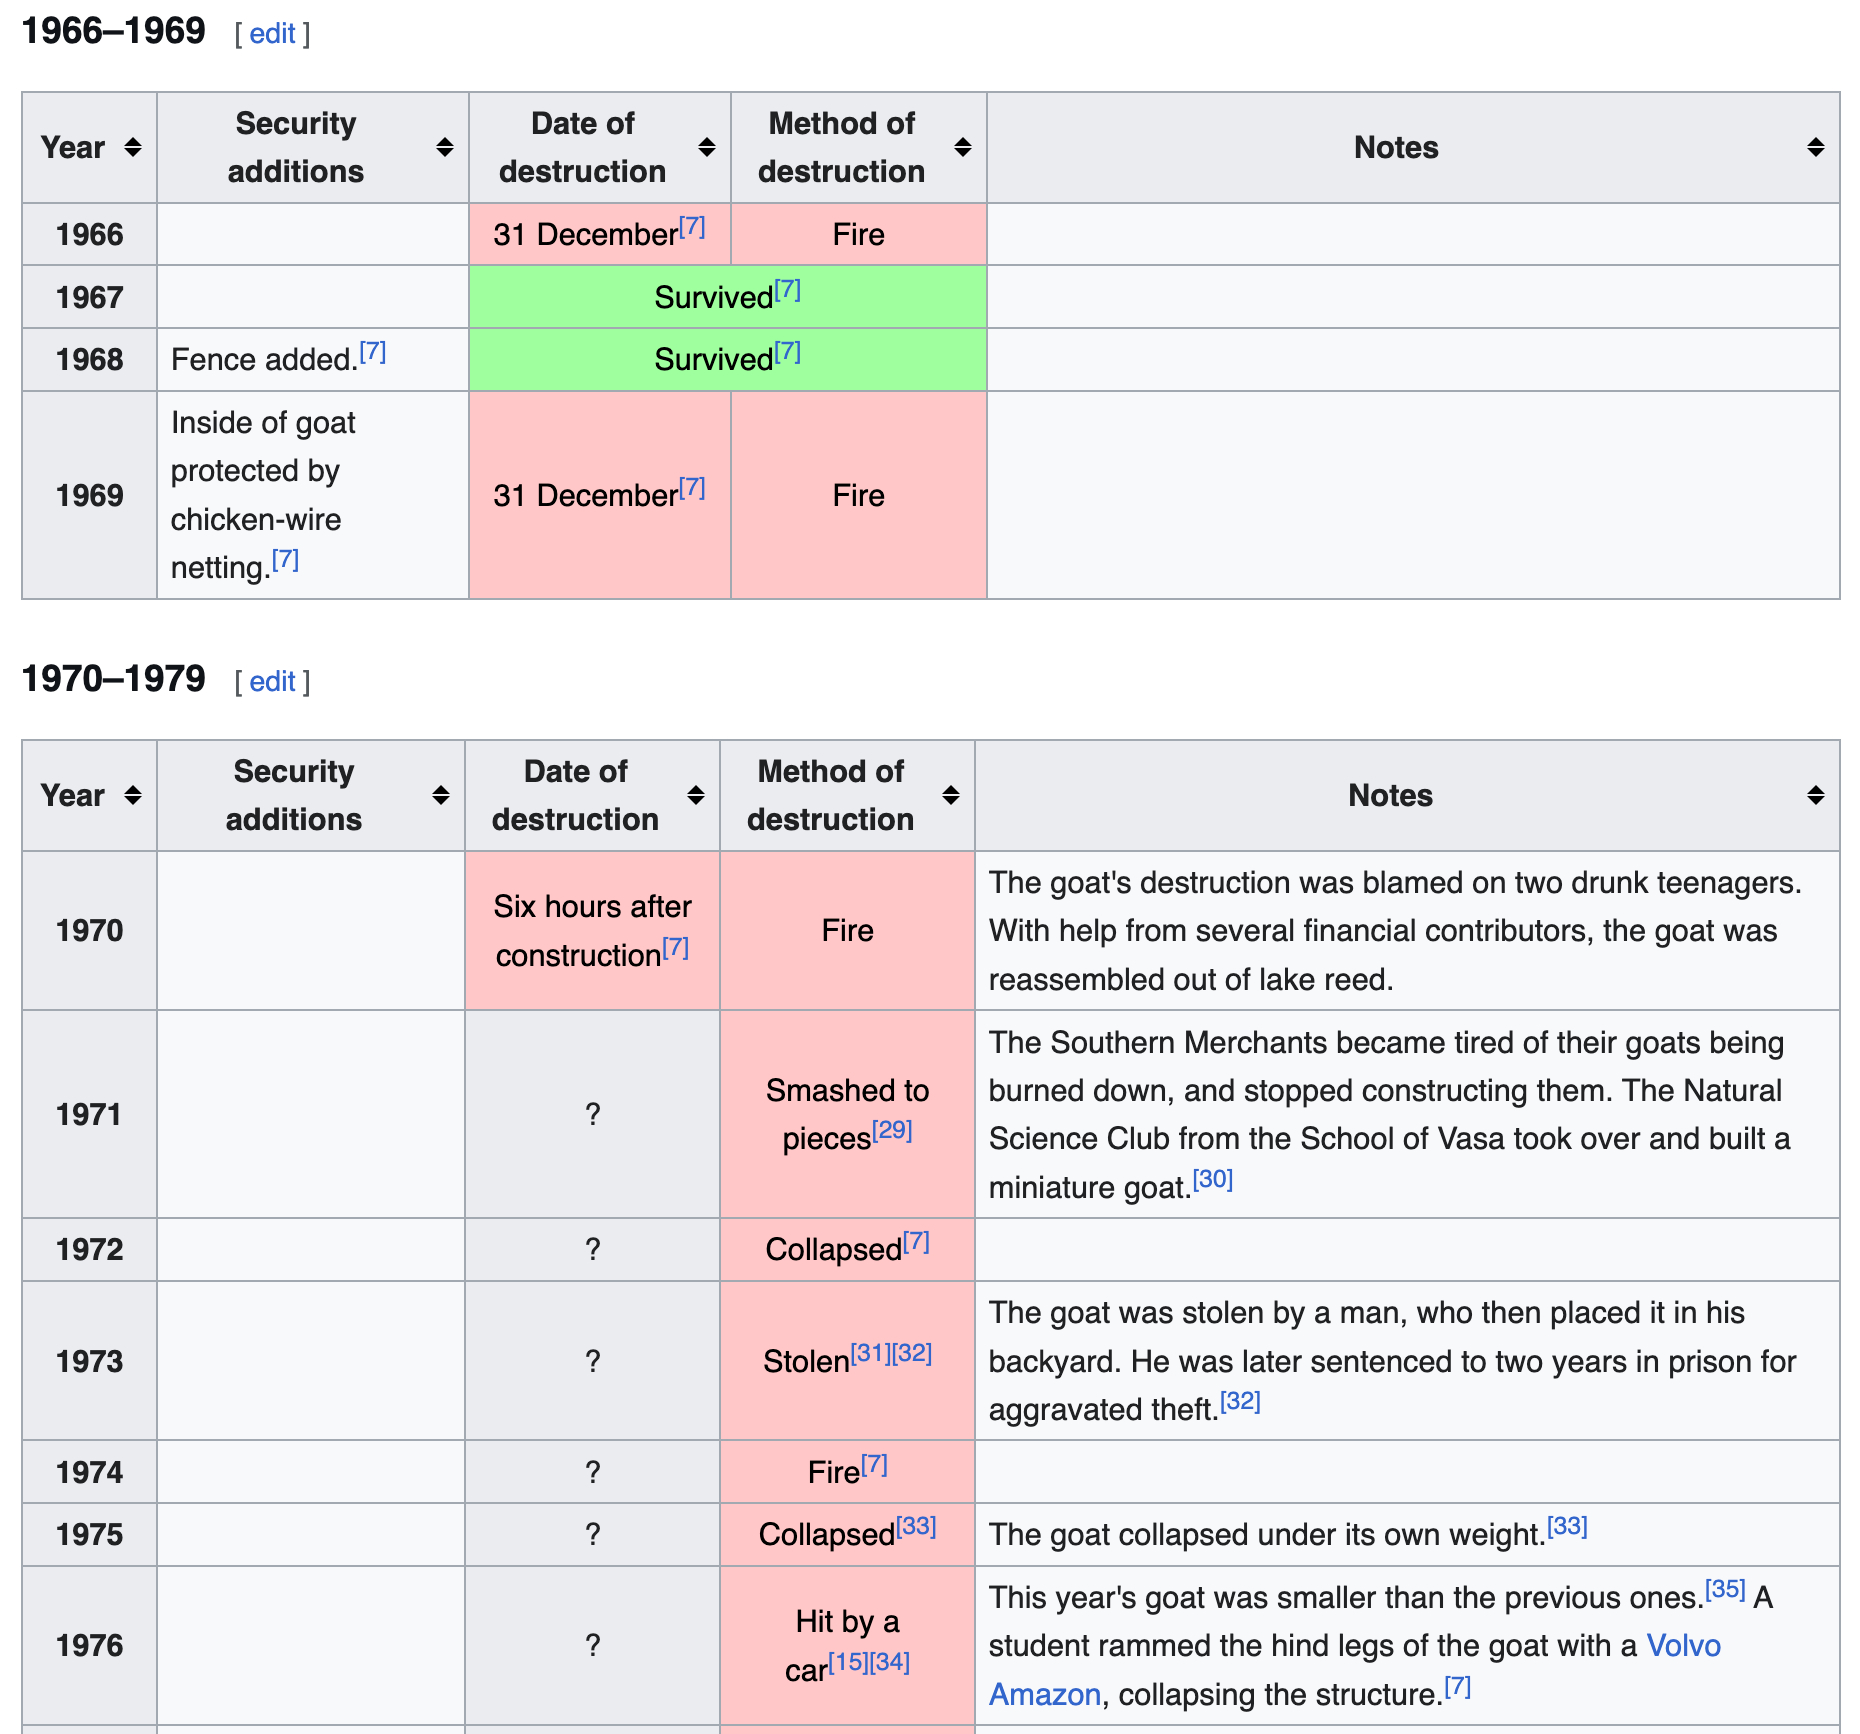Open citation 29 next to Smashed to pieces
This screenshot has width=1860, height=1734.
coord(892,1131)
